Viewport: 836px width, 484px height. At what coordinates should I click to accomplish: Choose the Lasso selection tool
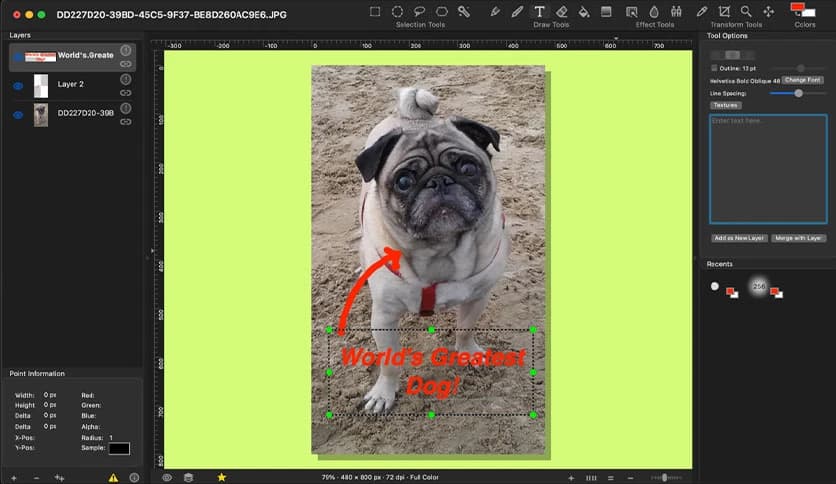pos(420,12)
